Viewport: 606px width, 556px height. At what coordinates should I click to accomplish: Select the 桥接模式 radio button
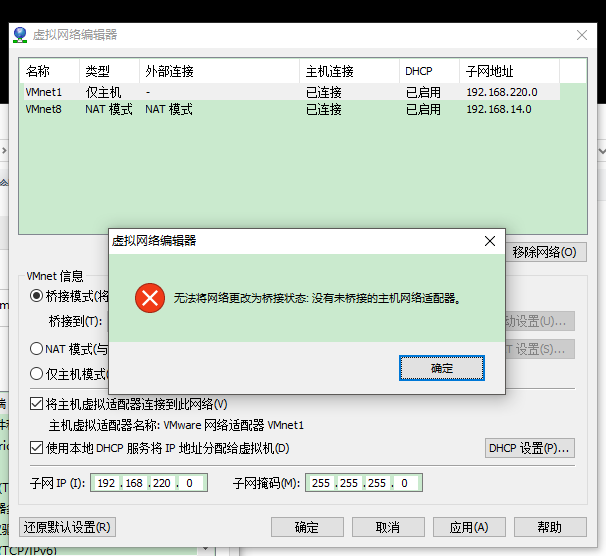pos(36,296)
